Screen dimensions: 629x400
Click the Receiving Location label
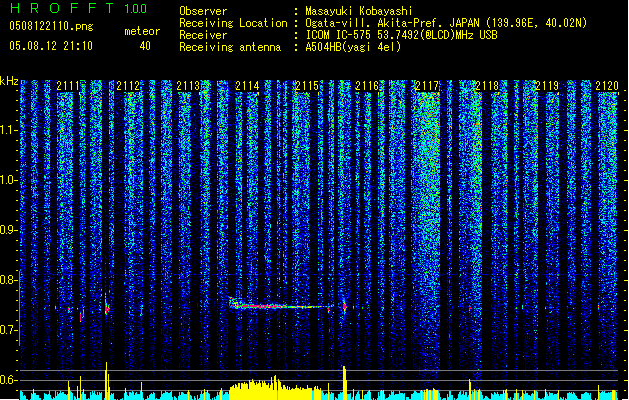[x=233, y=23]
